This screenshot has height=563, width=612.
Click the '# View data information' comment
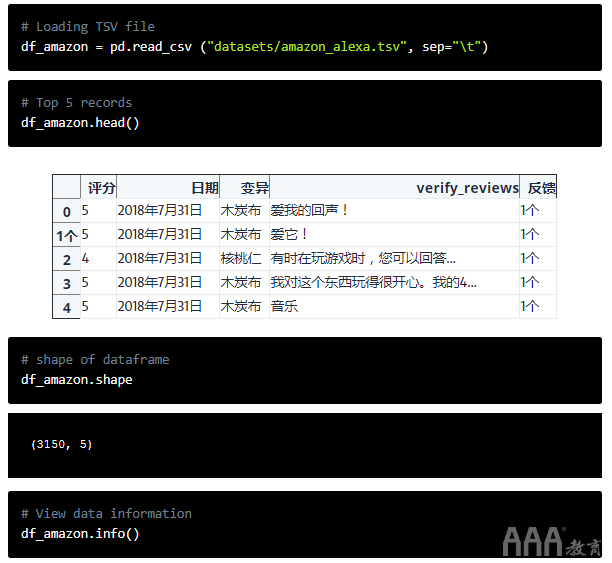point(107,513)
